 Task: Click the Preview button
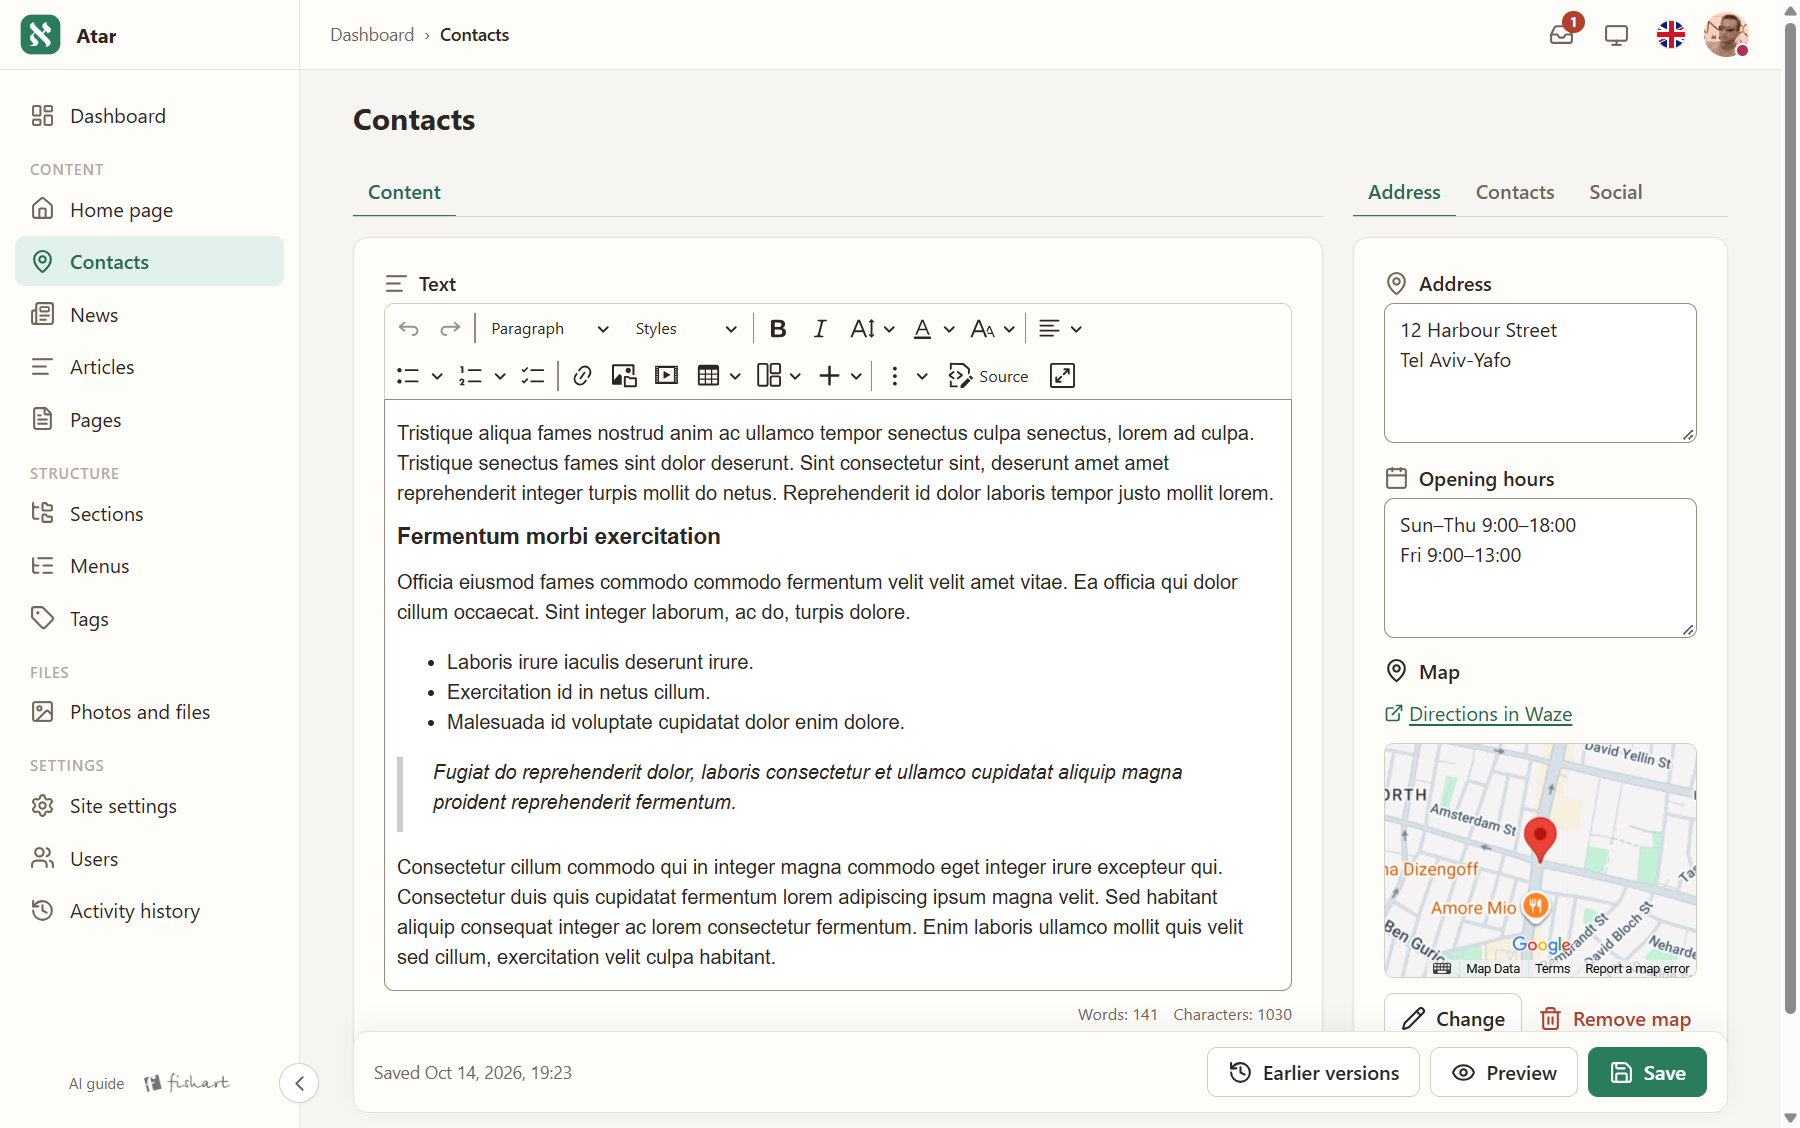(1504, 1072)
